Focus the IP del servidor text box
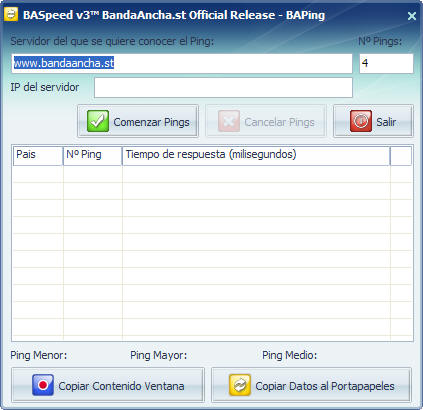Viewport: 423px width, 410px height. [x=223, y=88]
